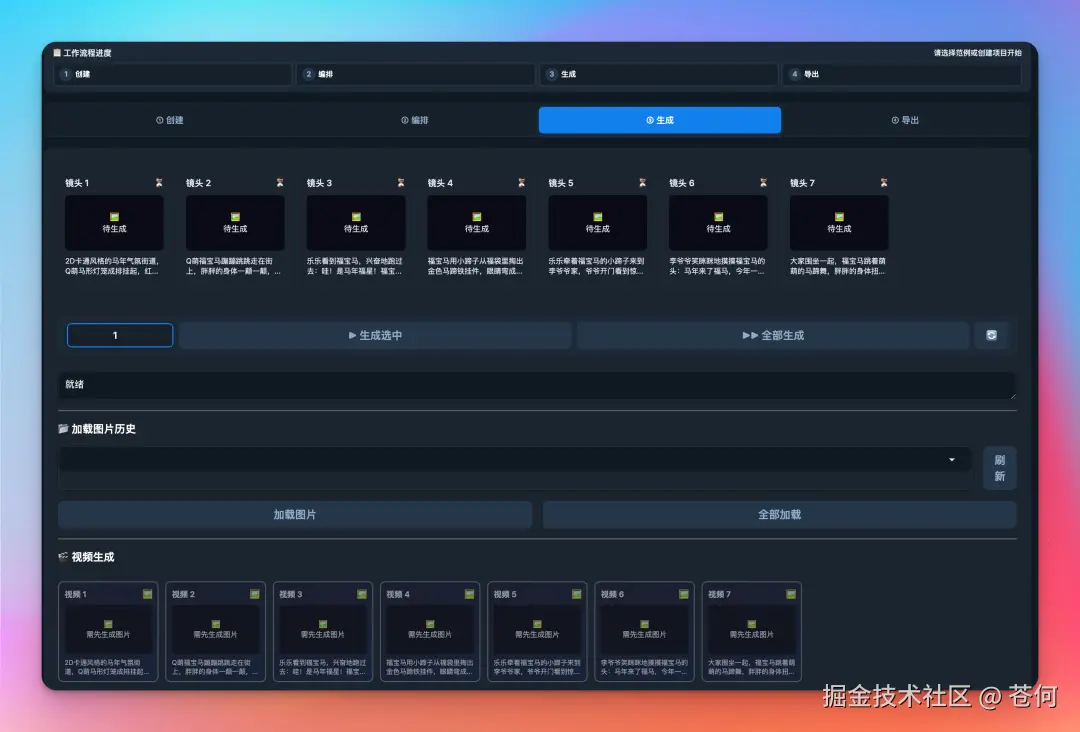Click the 生成选中 button

pos(376,335)
